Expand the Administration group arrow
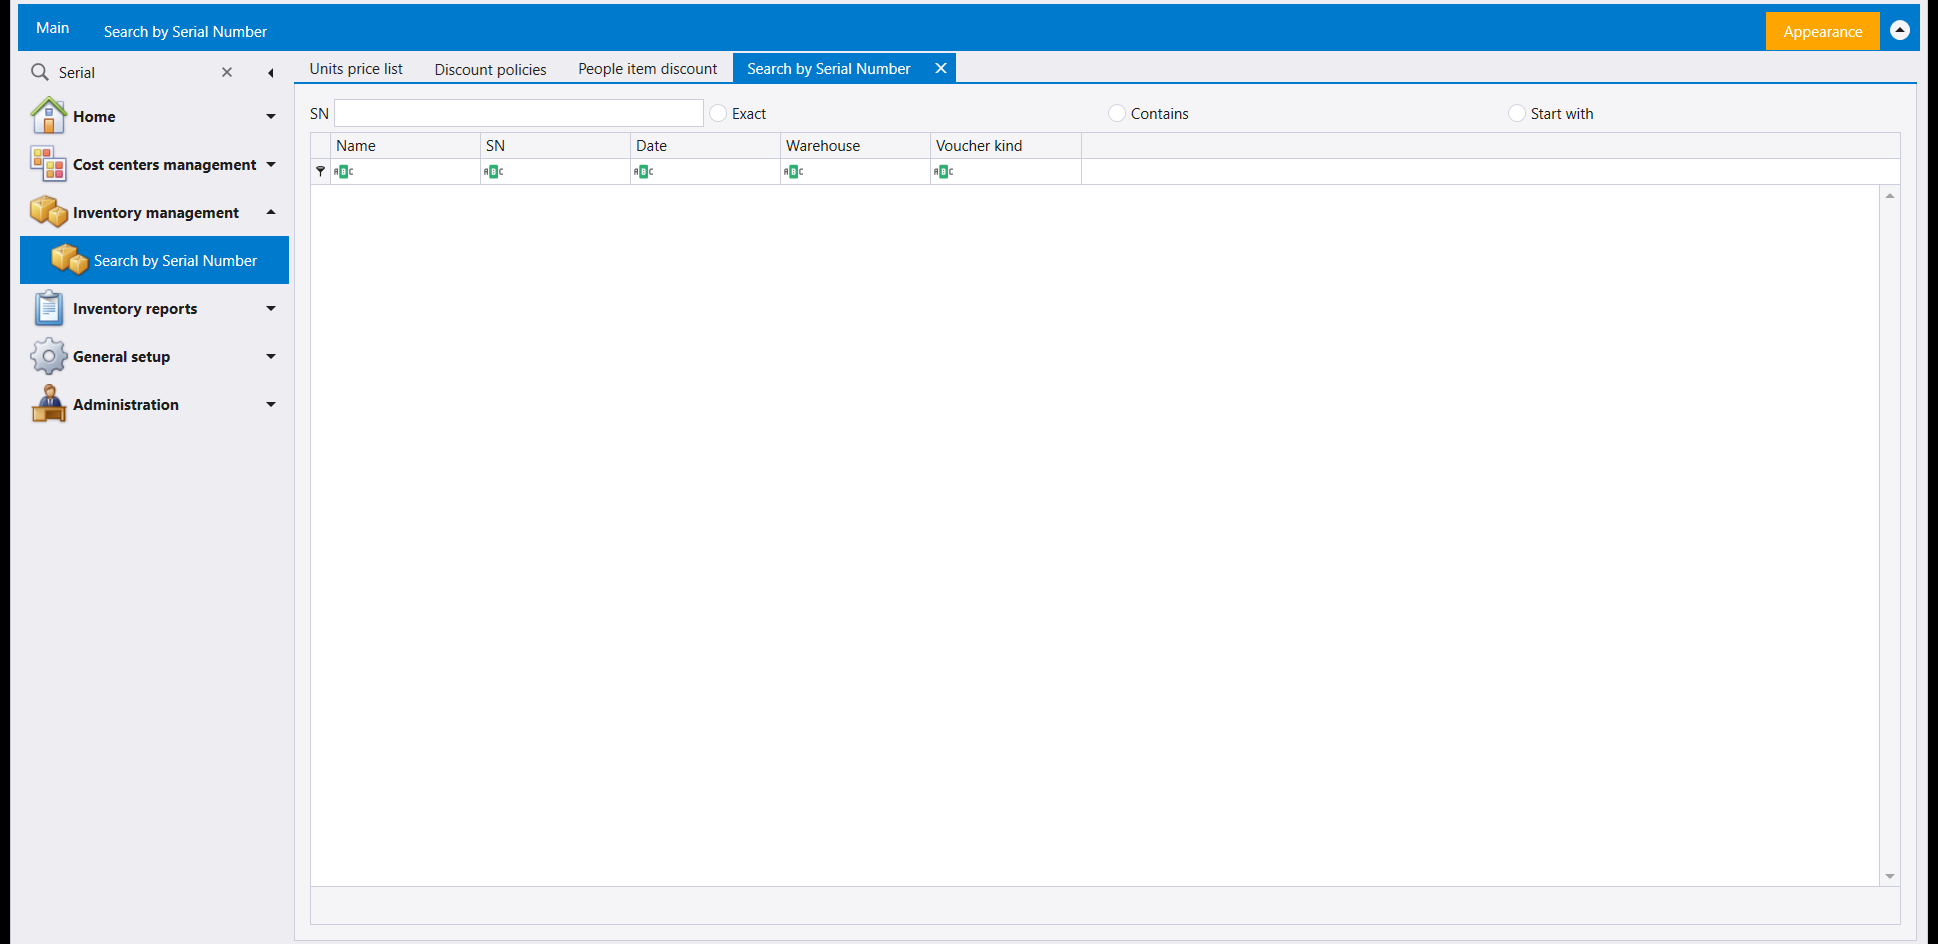Viewport: 1938px width, 944px height. [x=271, y=404]
